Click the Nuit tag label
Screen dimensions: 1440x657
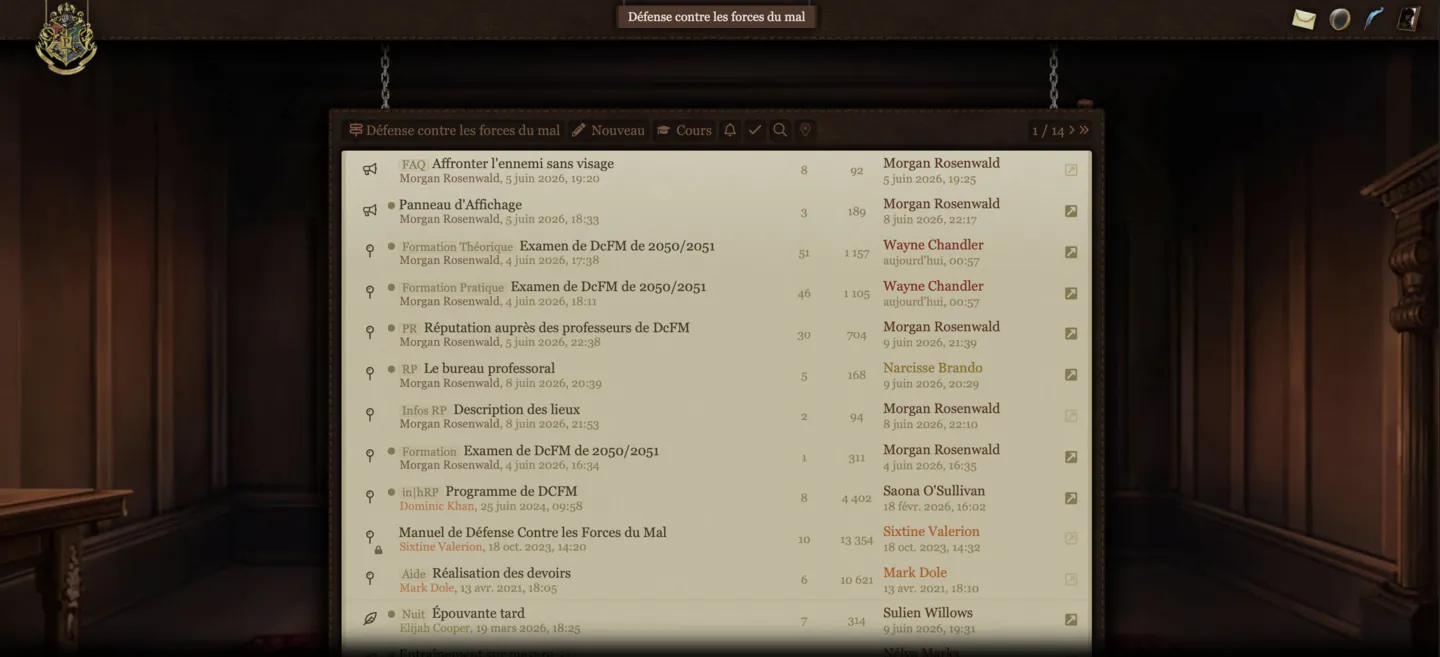413,615
